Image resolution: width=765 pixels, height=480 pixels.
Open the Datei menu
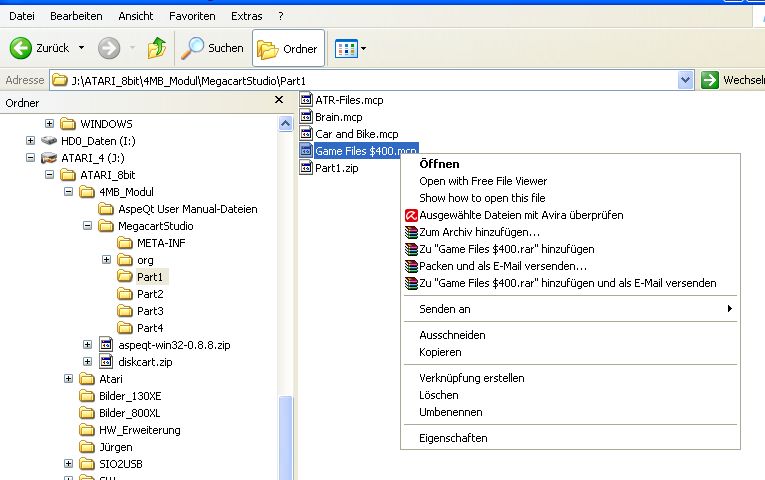click(22, 16)
